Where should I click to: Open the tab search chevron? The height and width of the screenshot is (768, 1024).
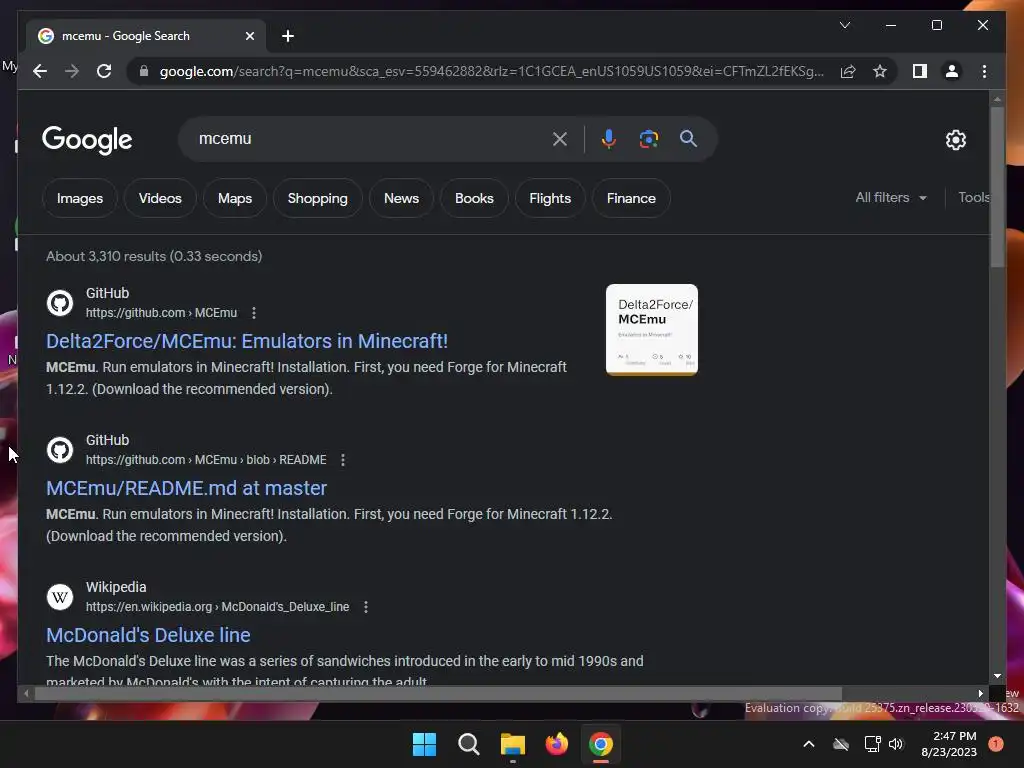(x=844, y=25)
